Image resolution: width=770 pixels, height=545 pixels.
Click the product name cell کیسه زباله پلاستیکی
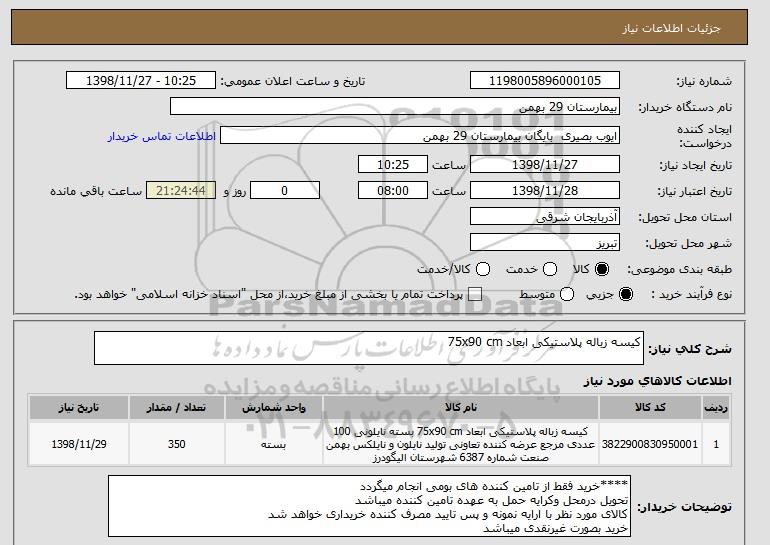461,444
